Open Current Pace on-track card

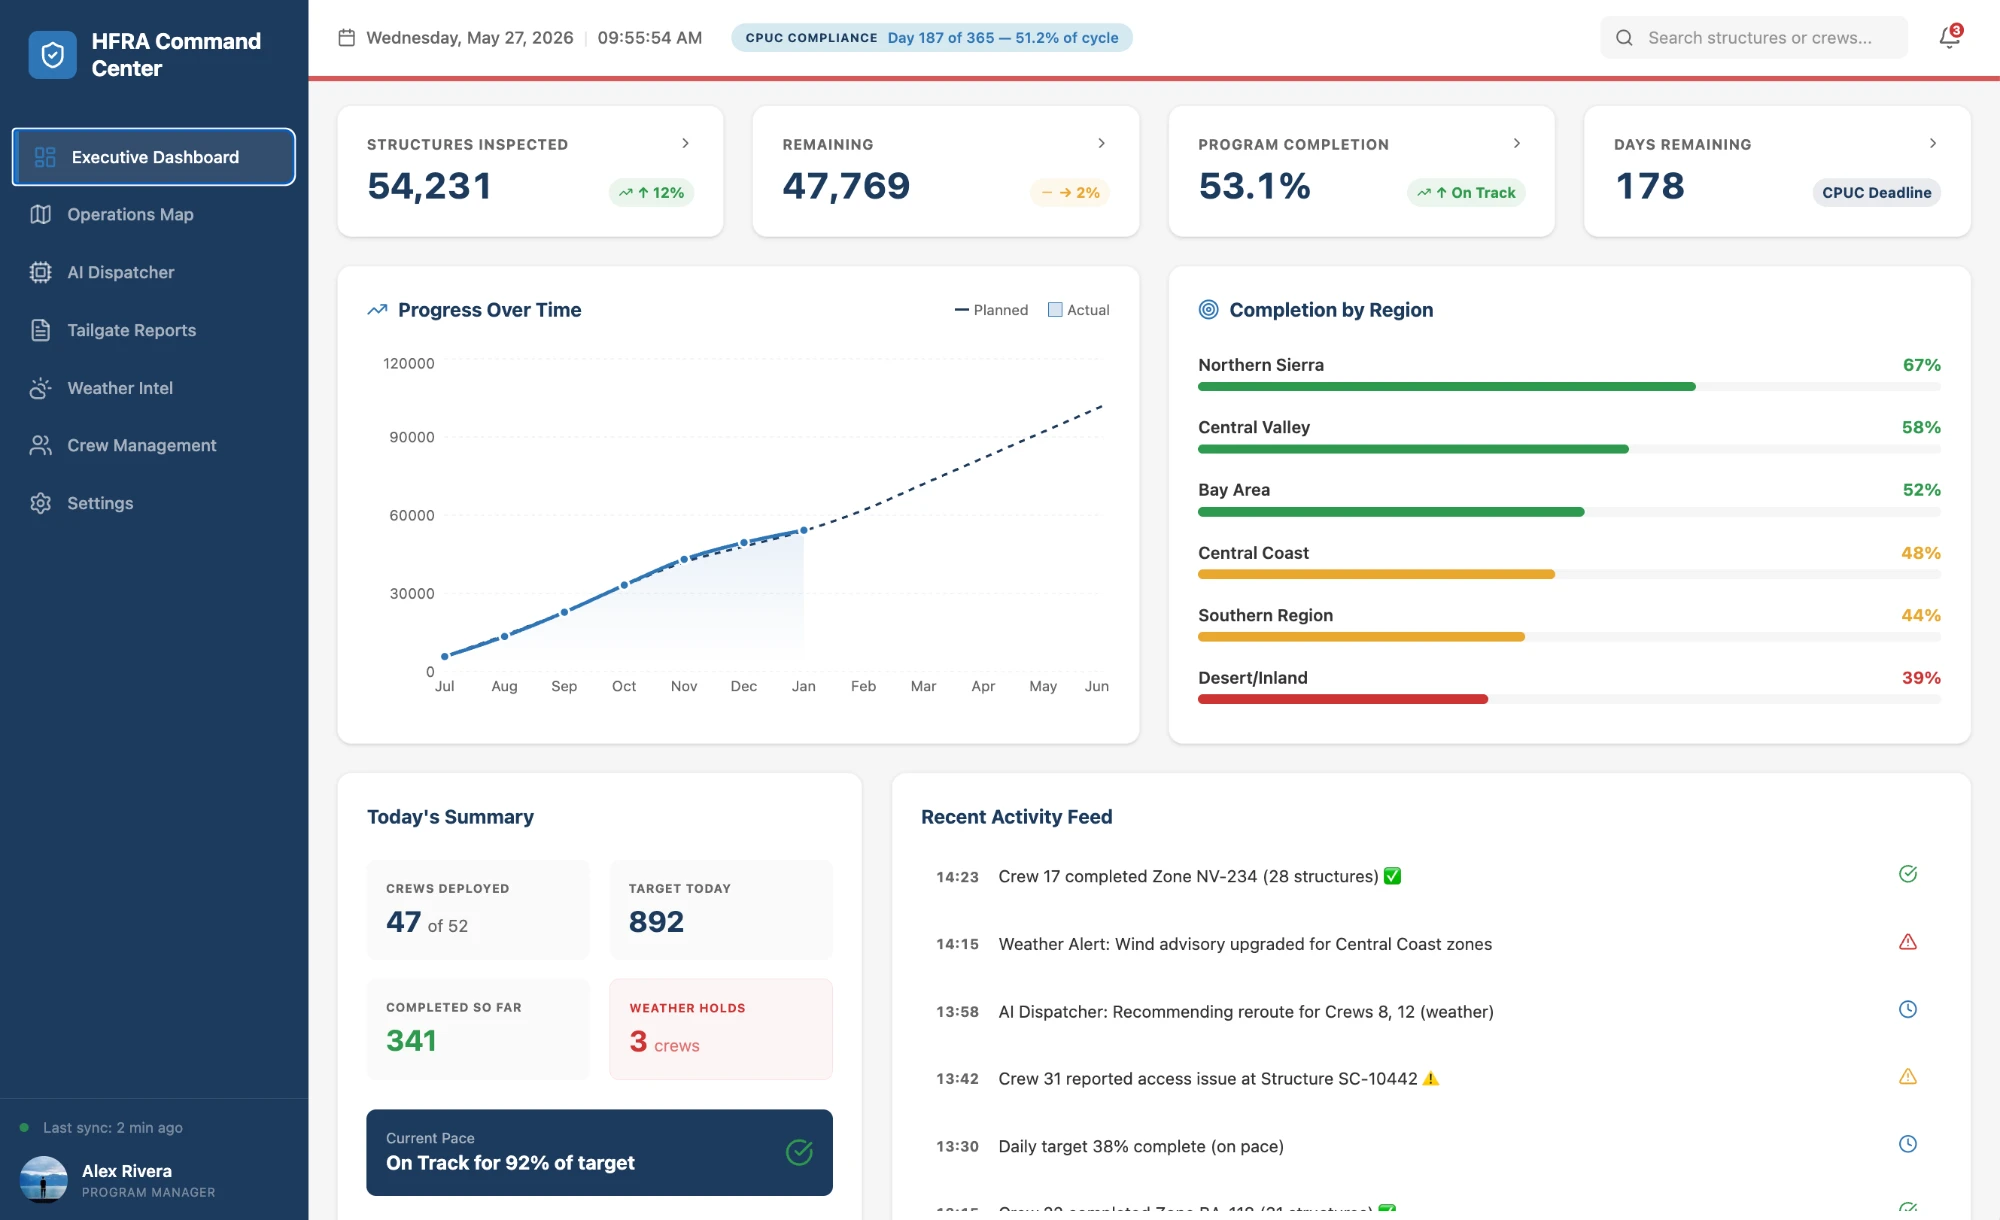[599, 1152]
